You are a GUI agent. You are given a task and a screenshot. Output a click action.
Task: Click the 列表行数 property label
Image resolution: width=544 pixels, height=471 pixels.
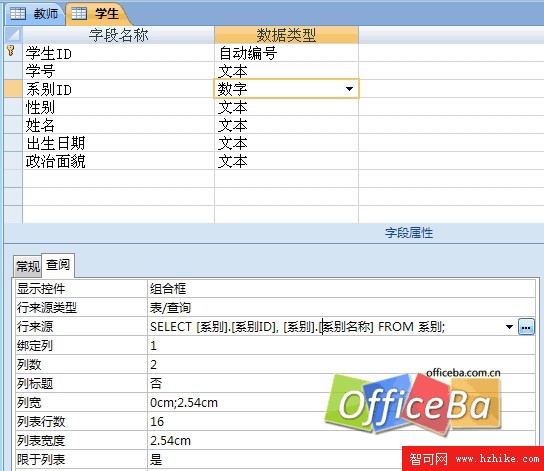[41, 421]
